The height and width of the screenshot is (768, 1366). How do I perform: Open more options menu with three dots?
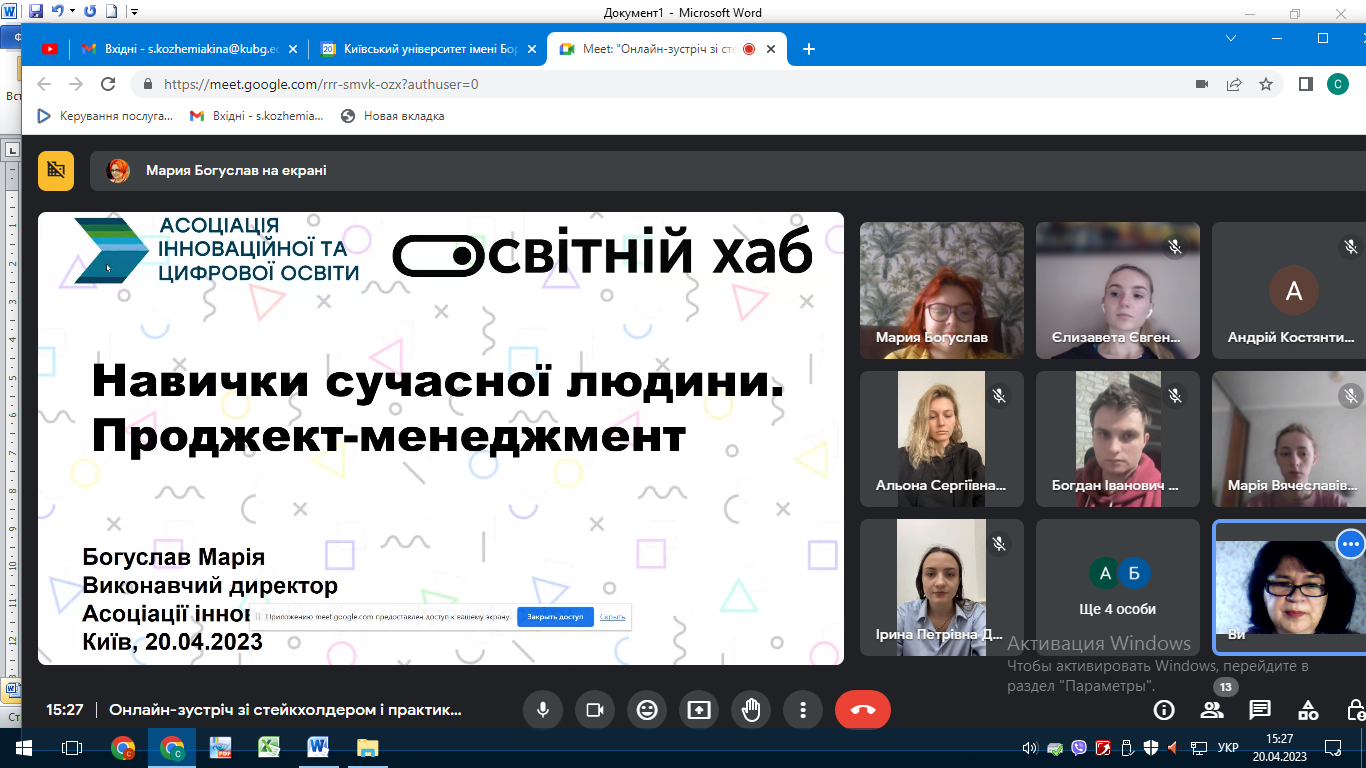coord(802,710)
